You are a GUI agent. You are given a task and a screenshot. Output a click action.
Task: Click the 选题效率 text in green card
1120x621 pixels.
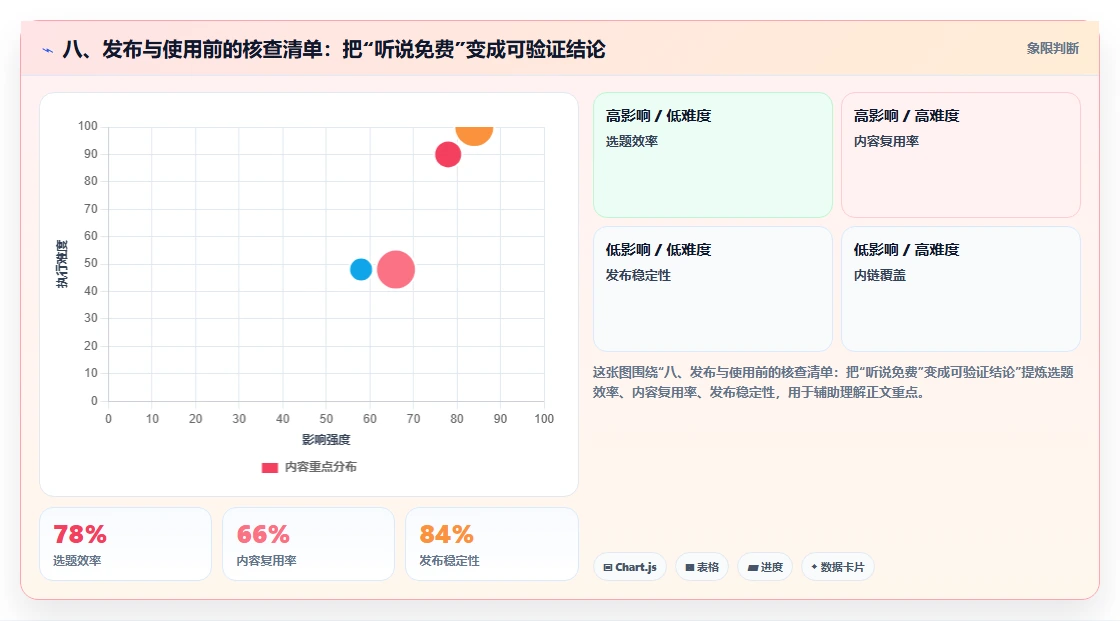click(632, 141)
